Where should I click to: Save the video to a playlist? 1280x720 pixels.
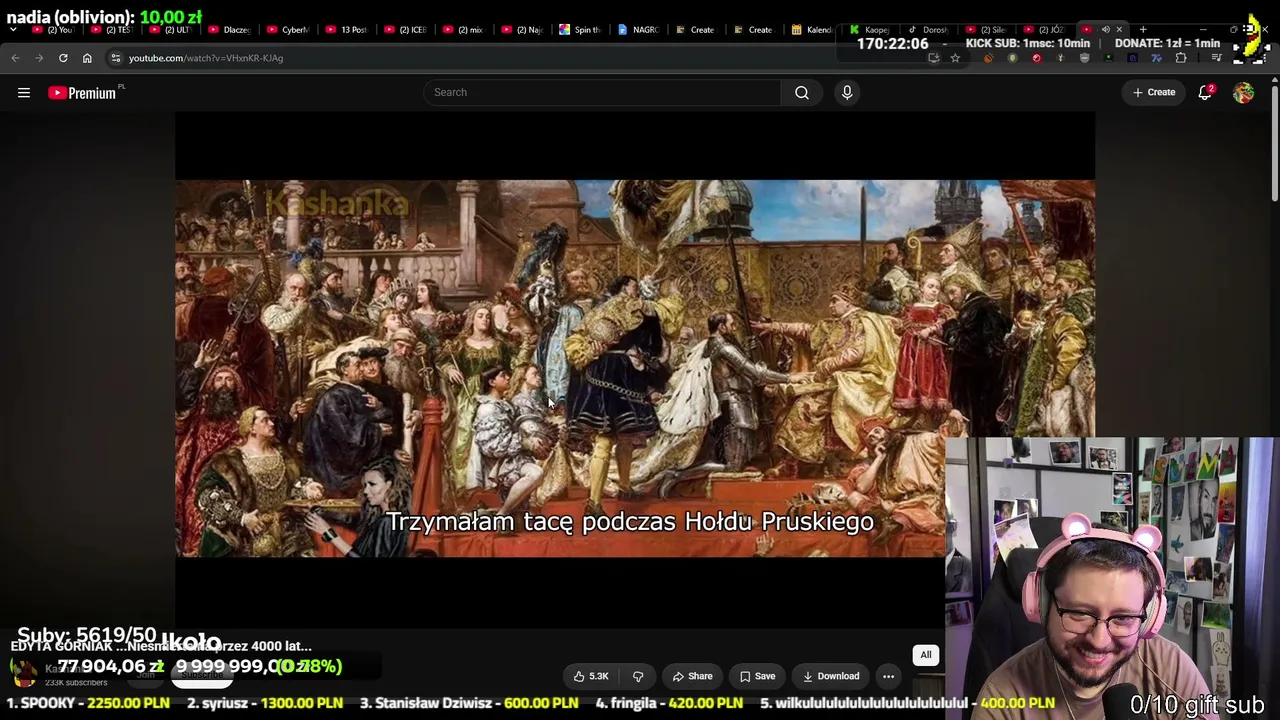point(757,676)
